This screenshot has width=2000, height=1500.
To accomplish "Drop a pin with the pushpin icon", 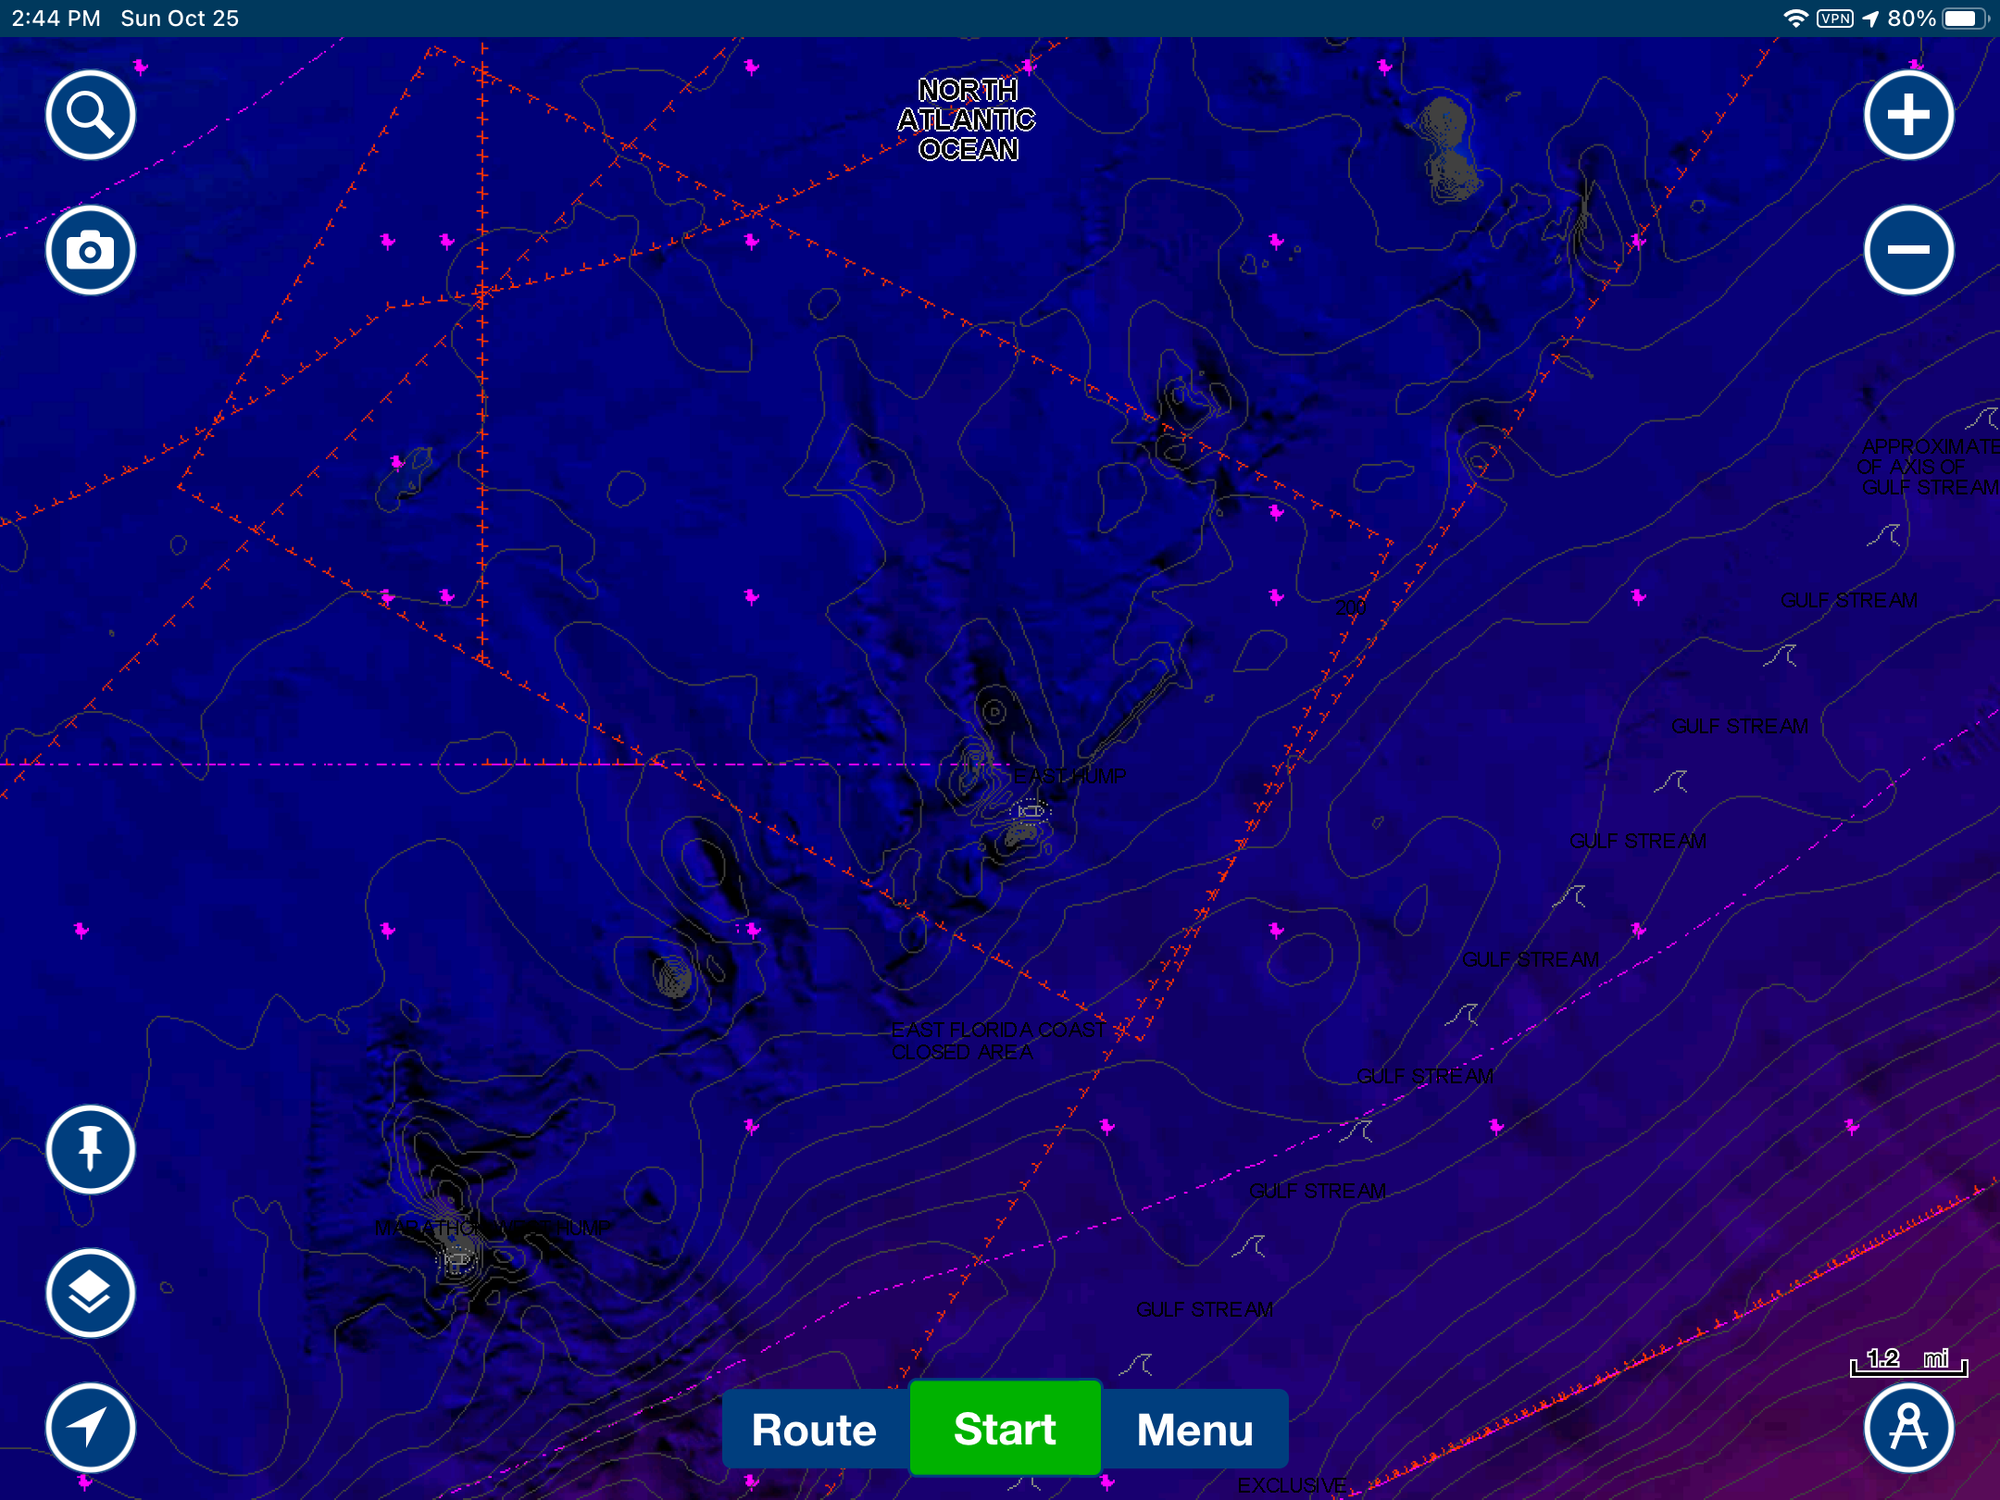I will [x=90, y=1149].
